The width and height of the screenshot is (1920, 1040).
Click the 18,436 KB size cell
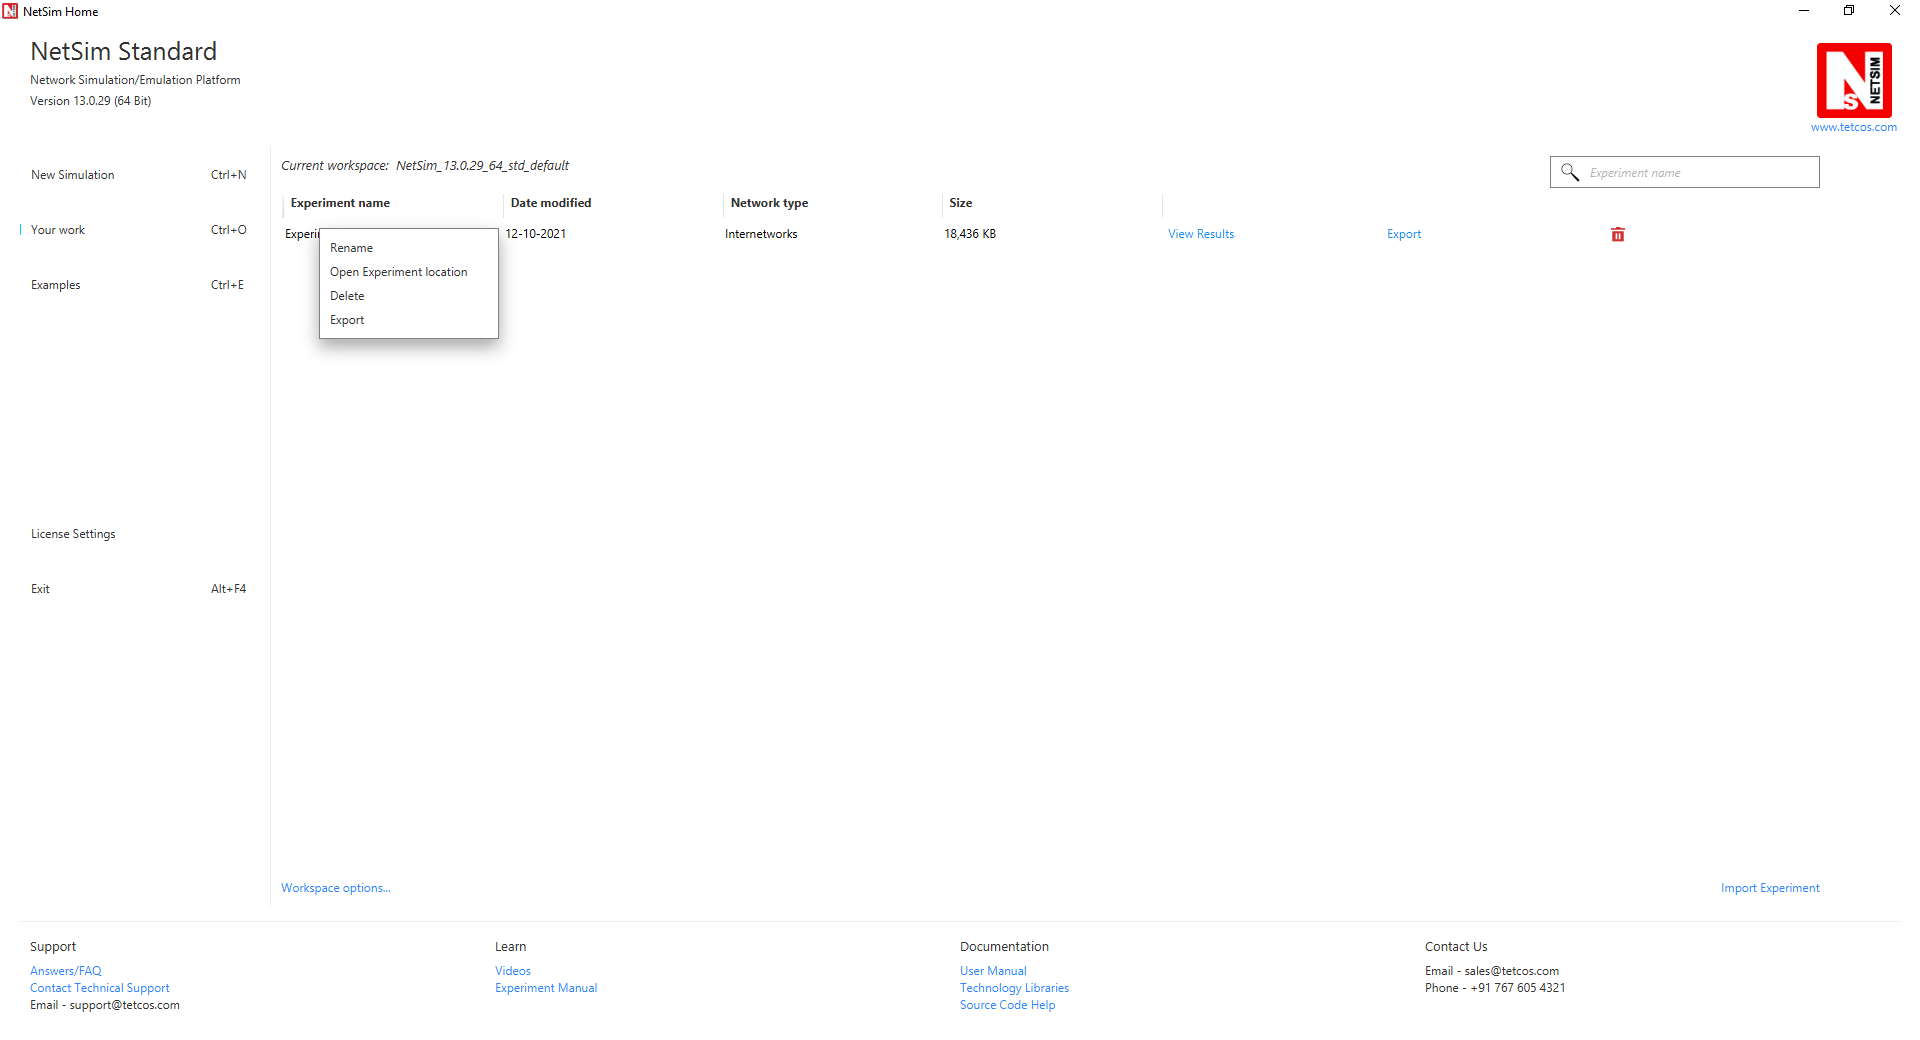tap(970, 234)
